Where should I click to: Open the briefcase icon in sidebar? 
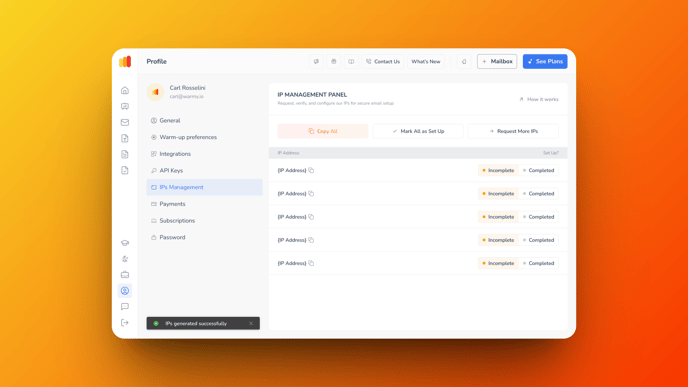tap(125, 275)
